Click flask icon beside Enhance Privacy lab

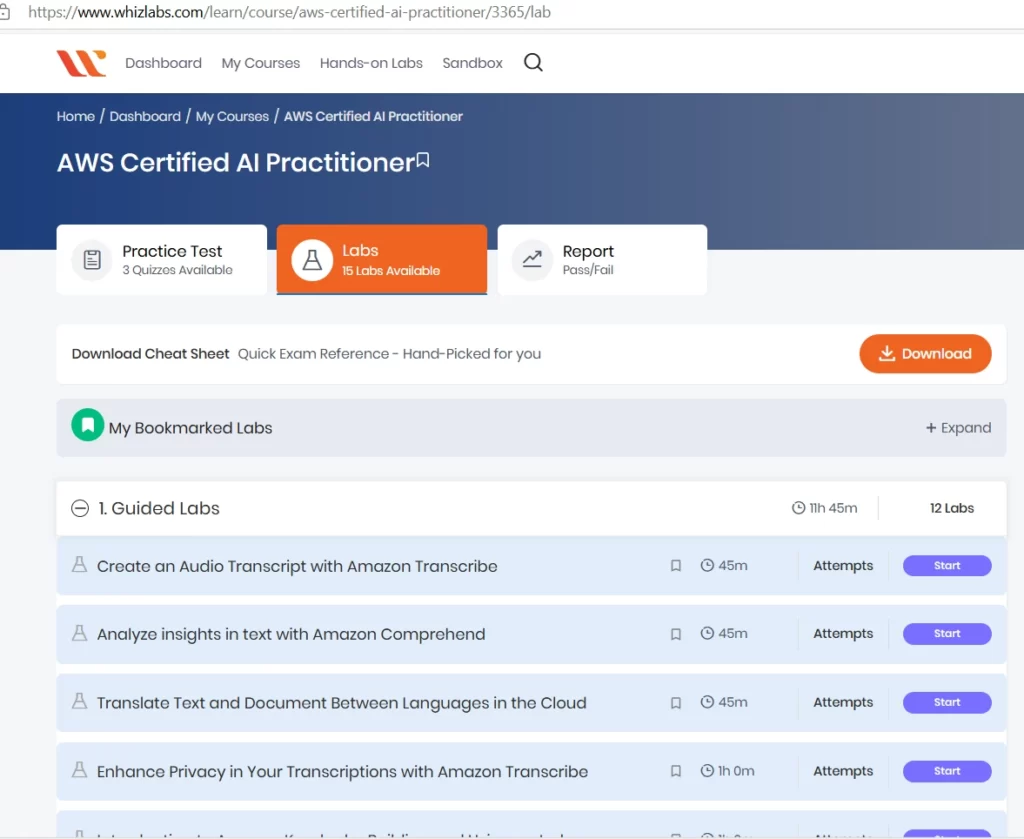pyautogui.click(x=80, y=770)
